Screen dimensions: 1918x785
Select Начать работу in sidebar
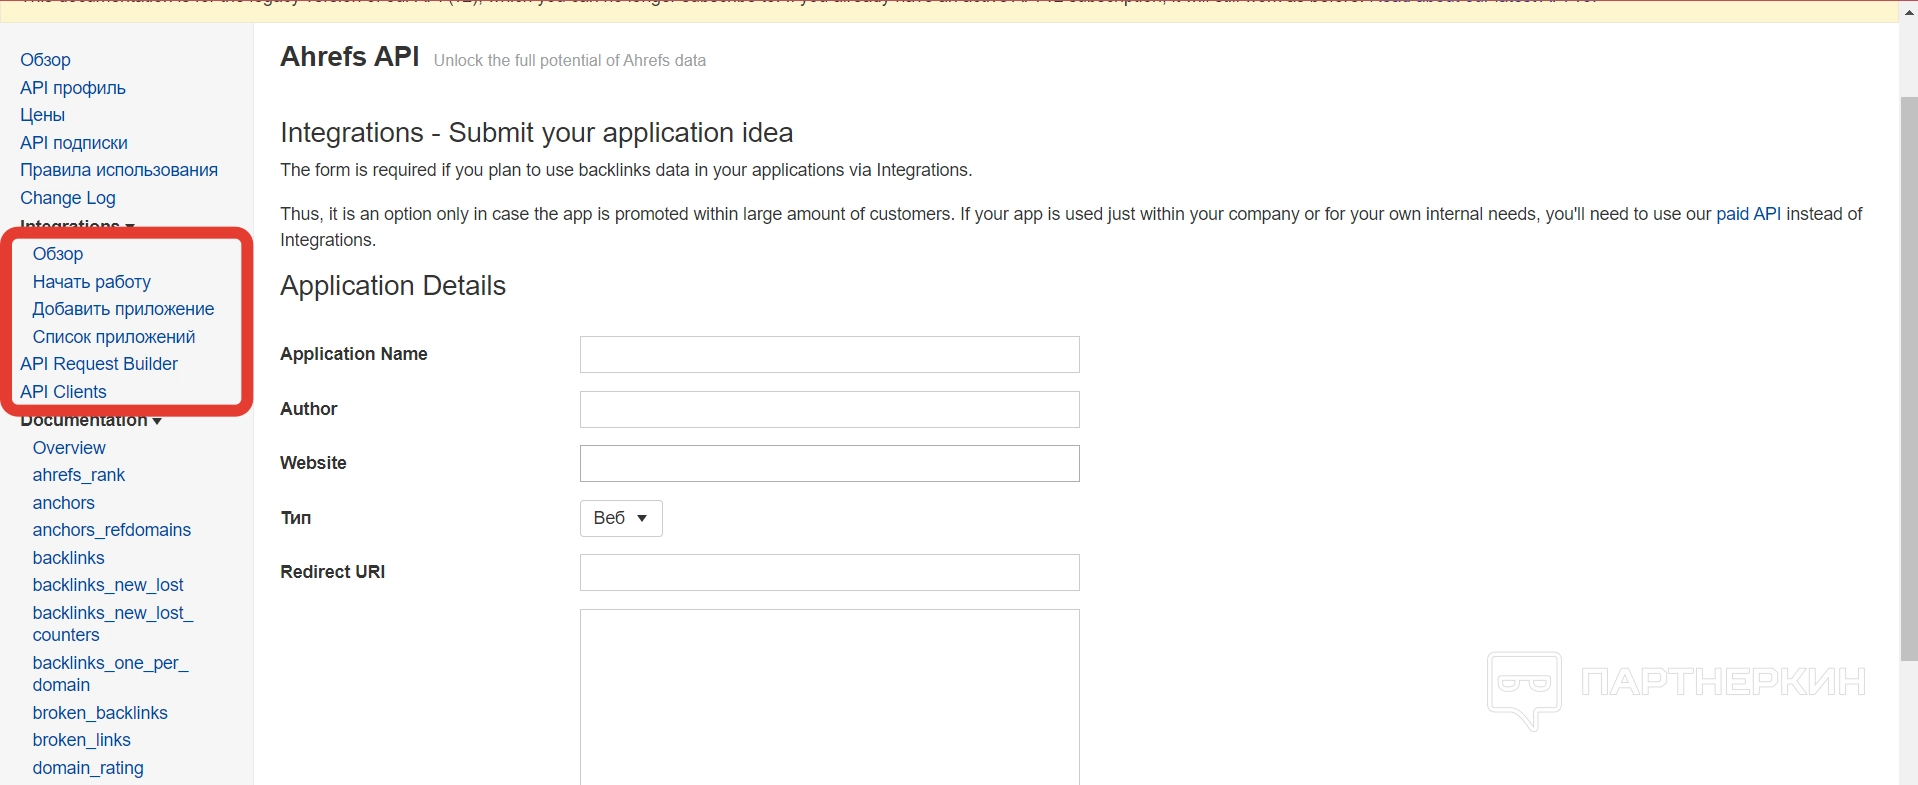[x=92, y=282]
